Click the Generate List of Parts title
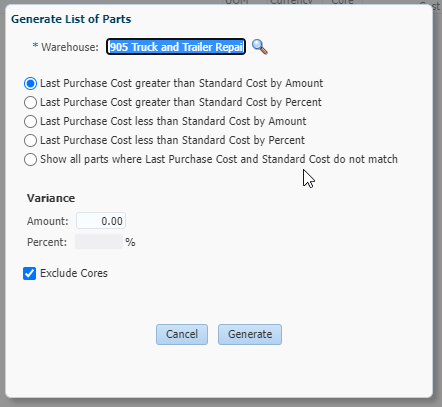The height and width of the screenshot is (407, 442). coord(71,19)
